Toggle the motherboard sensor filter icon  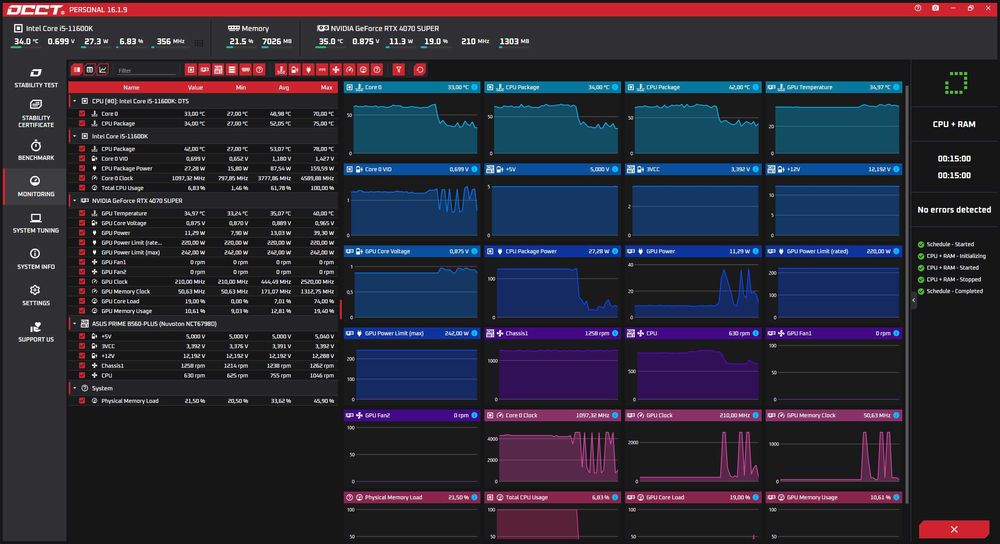(x=218, y=70)
